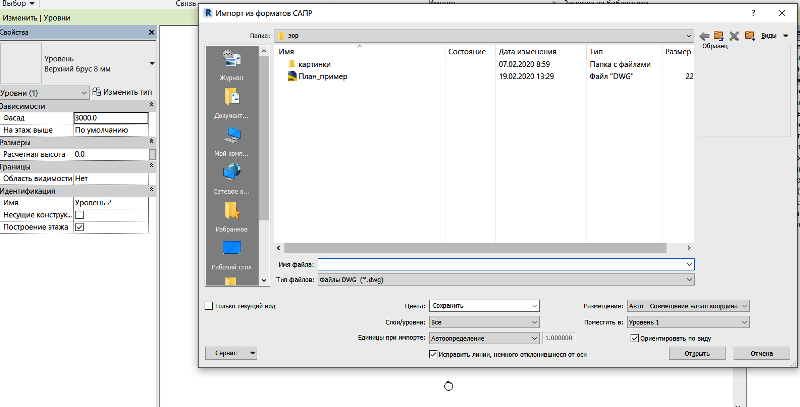This screenshot has width=800, height=407.
Task: Click places bar scroll down arrow
Action: (263, 279)
